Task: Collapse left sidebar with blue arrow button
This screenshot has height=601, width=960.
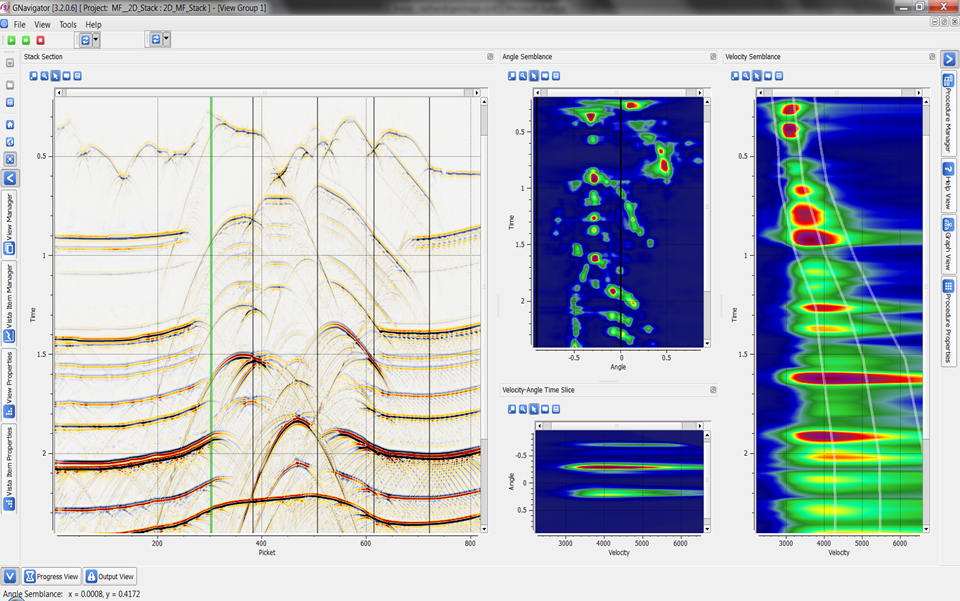Action: tap(10, 178)
